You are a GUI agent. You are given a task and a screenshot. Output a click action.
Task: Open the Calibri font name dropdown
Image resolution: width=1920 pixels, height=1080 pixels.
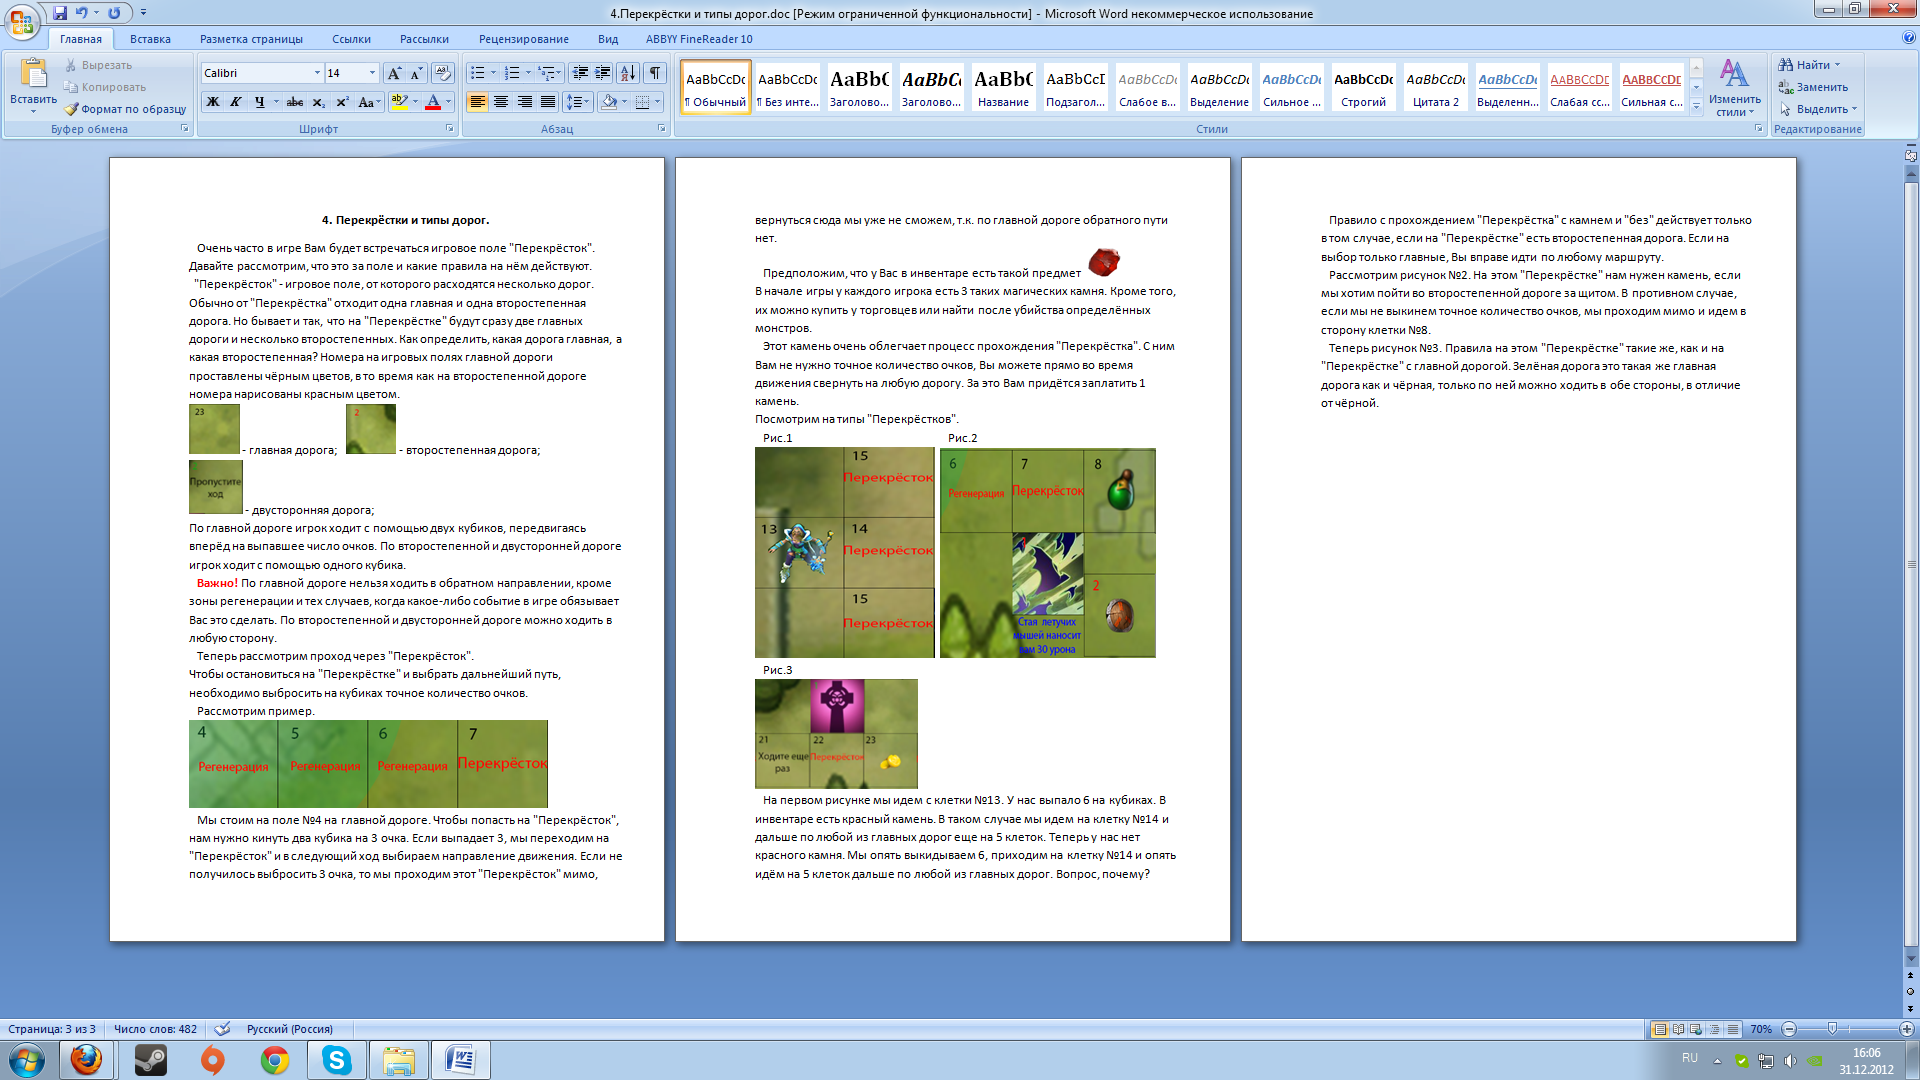[x=317, y=73]
